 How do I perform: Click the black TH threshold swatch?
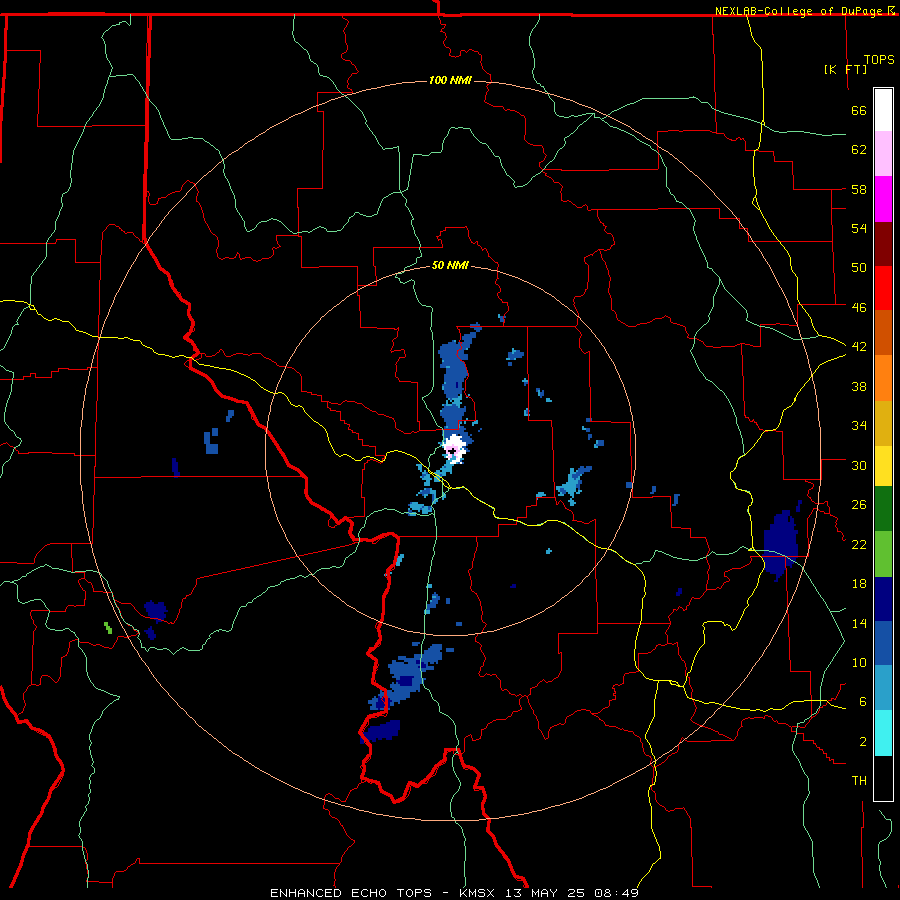[x=883, y=778]
